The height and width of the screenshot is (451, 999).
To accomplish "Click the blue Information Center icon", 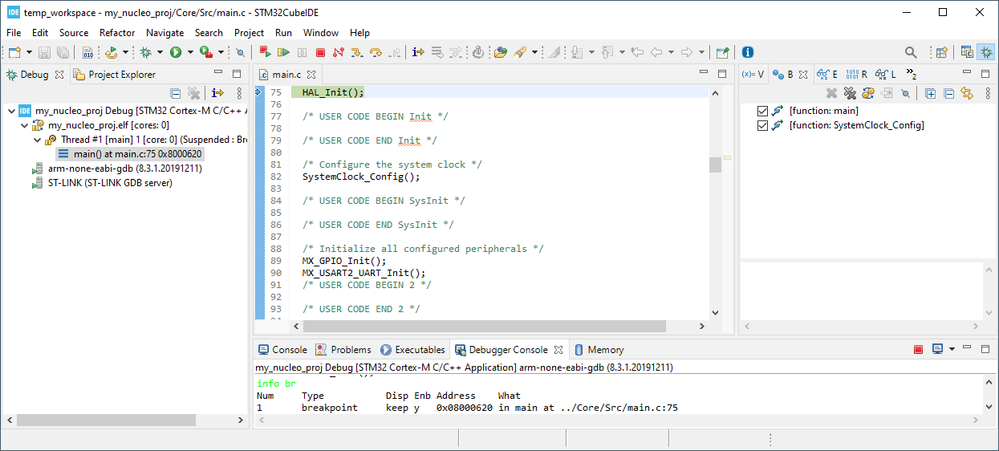I will click(x=748, y=52).
